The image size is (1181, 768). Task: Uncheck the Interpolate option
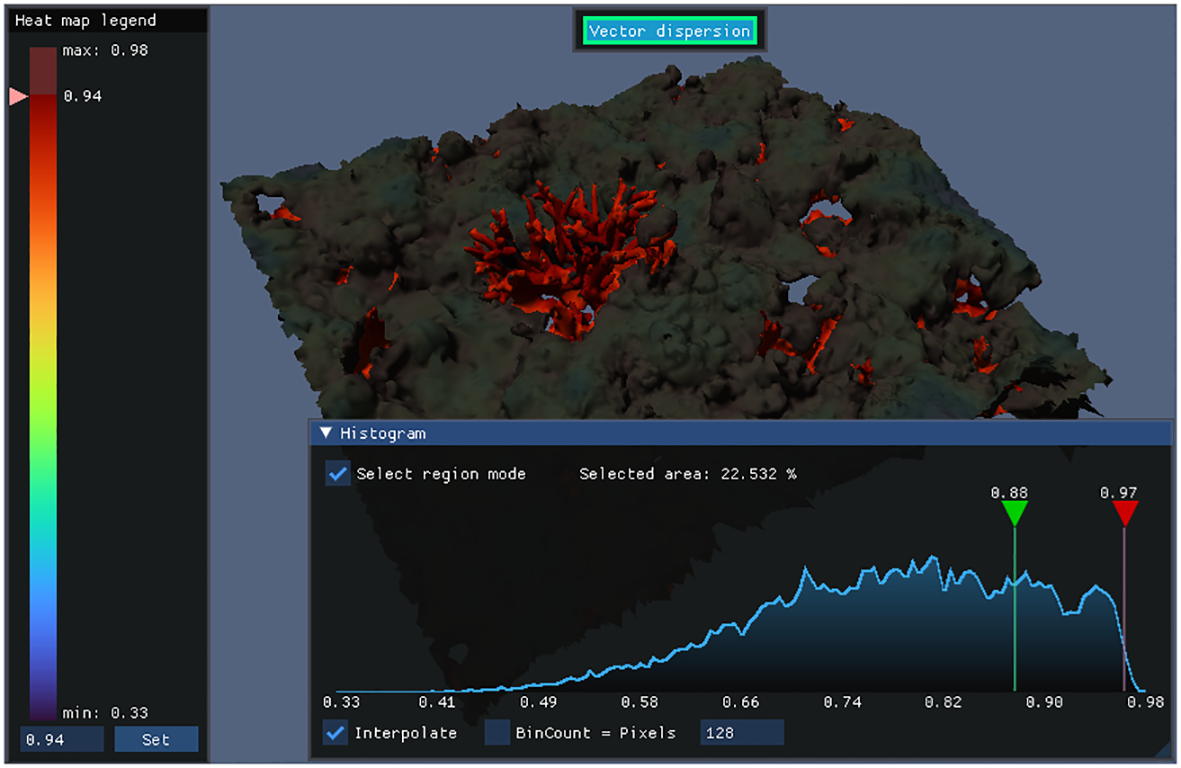(x=336, y=733)
